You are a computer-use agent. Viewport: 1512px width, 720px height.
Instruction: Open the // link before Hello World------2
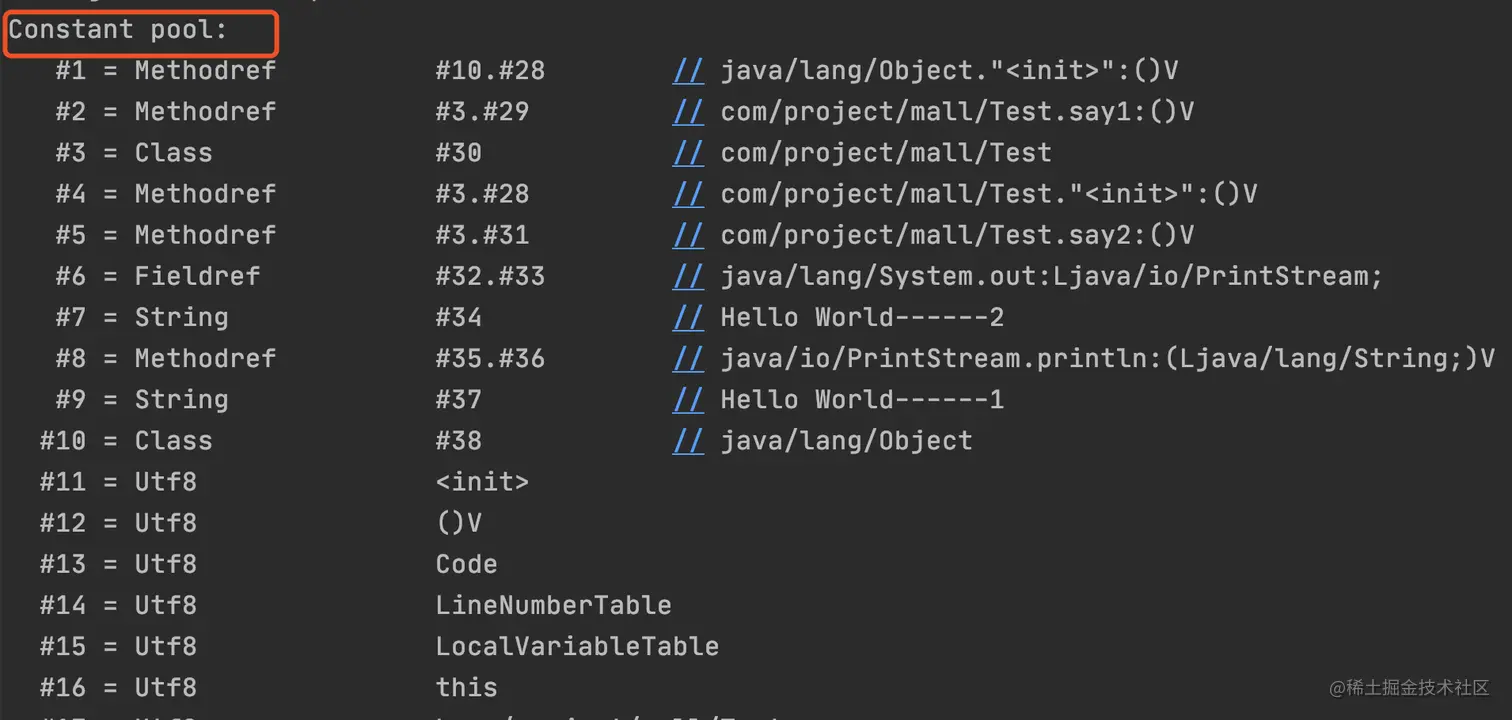[688, 317]
